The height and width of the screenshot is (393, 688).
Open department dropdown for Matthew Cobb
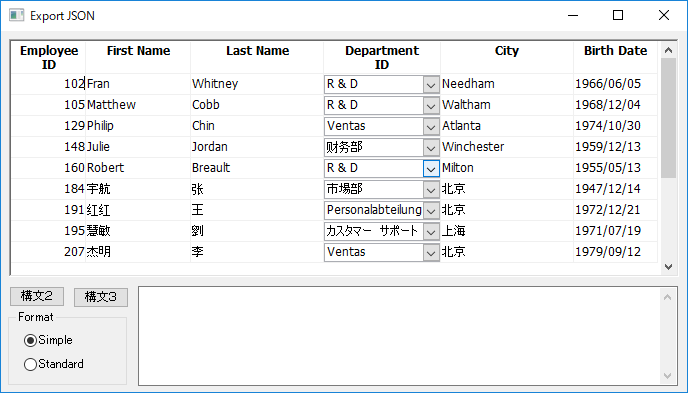point(431,105)
